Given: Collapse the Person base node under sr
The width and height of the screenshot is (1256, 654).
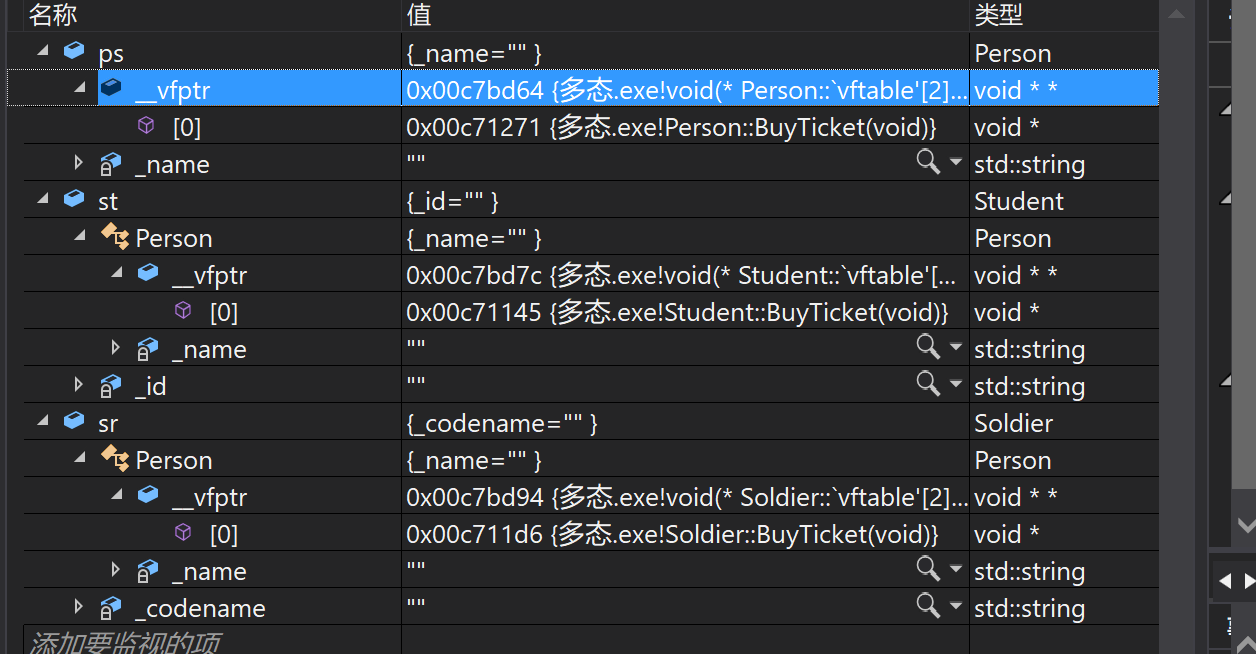Looking at the screenshot, I should tap(80, 459).
